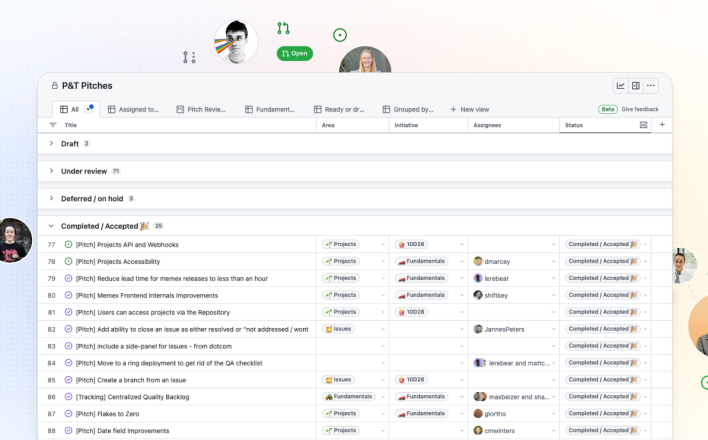Open Assignees dropdown for lerebear row 79
This screenshot has height=440, width=708.
(x=553, y=278)
